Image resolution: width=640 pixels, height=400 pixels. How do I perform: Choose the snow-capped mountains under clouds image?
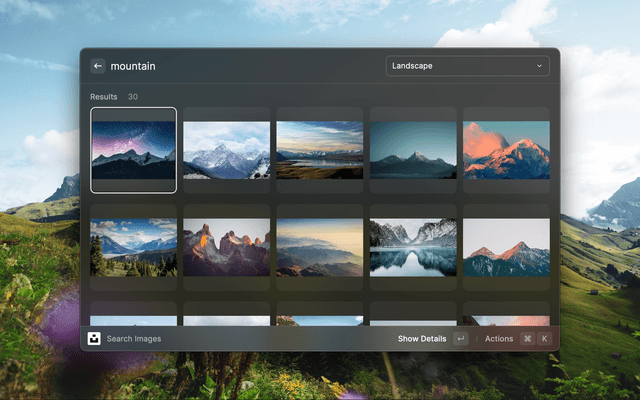[227, 150]
